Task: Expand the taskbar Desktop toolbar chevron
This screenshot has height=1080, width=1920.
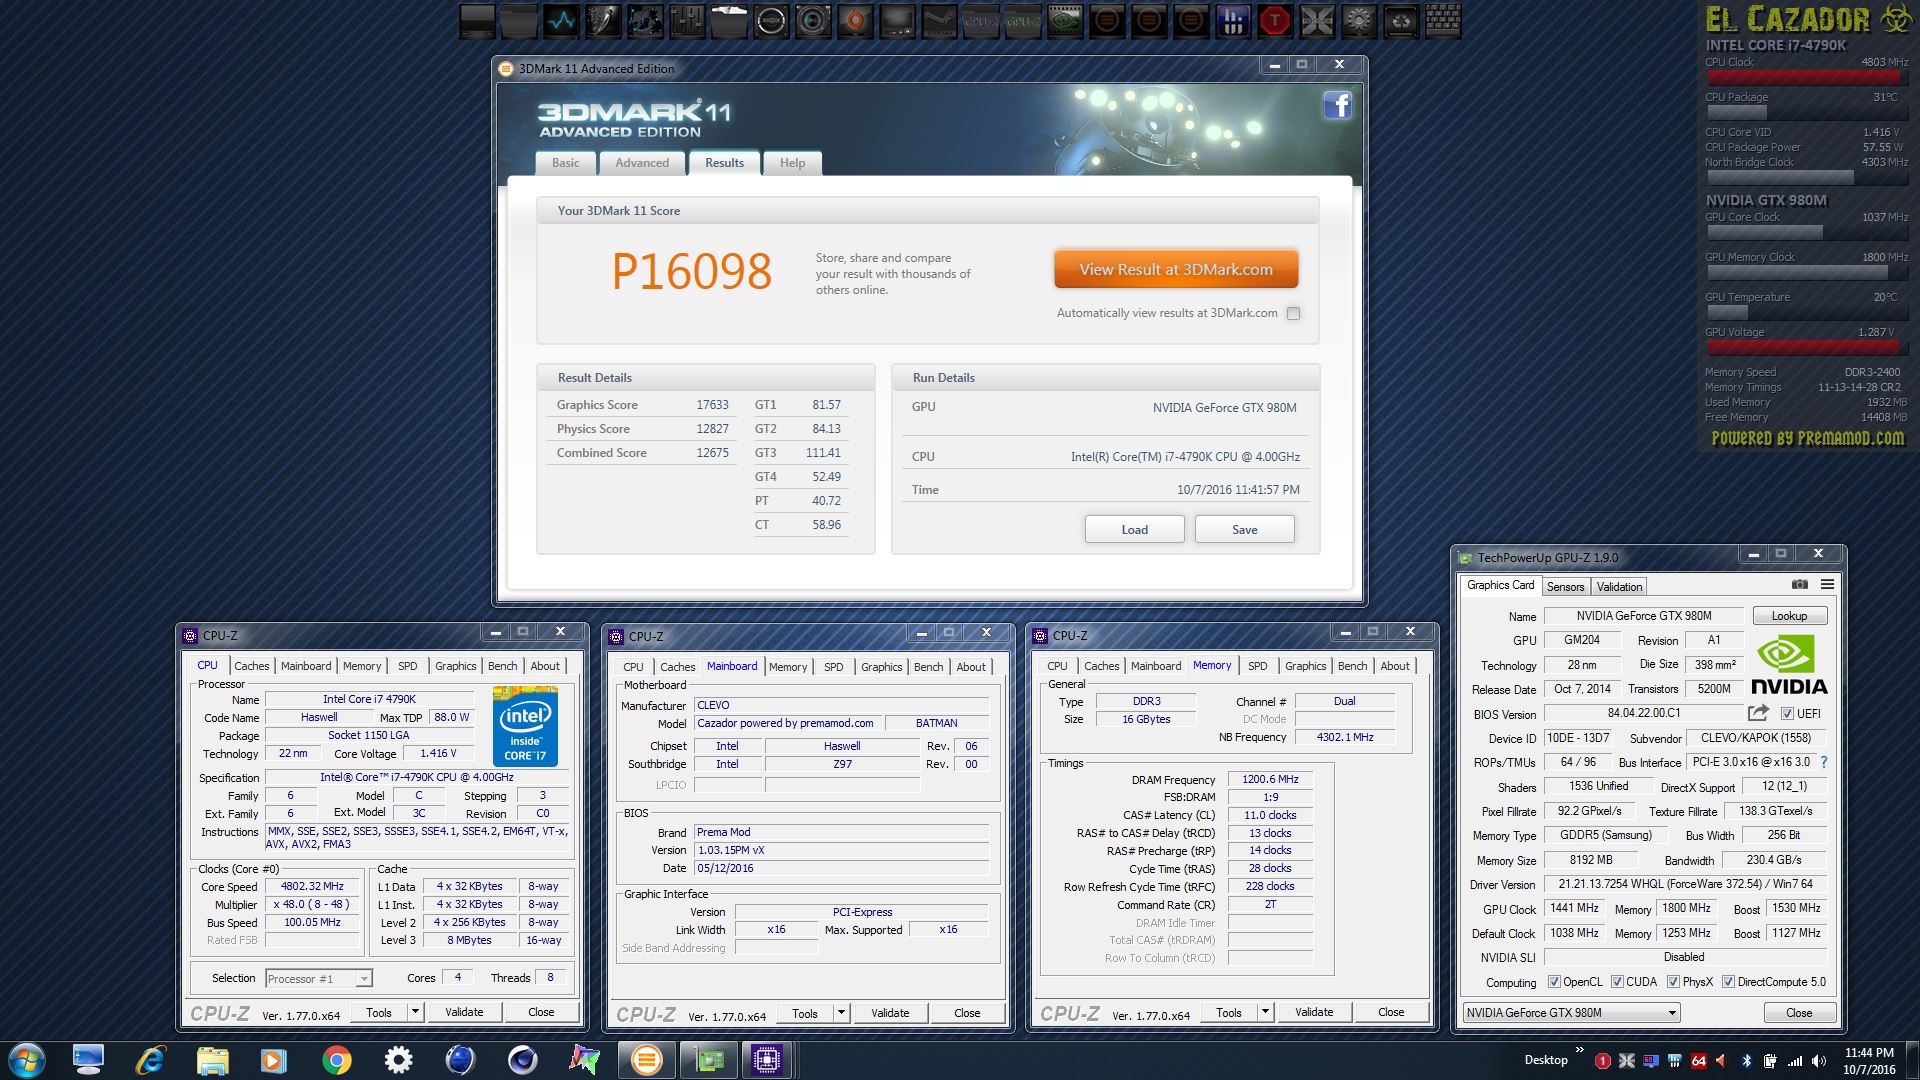Action: [1580, 1051]
